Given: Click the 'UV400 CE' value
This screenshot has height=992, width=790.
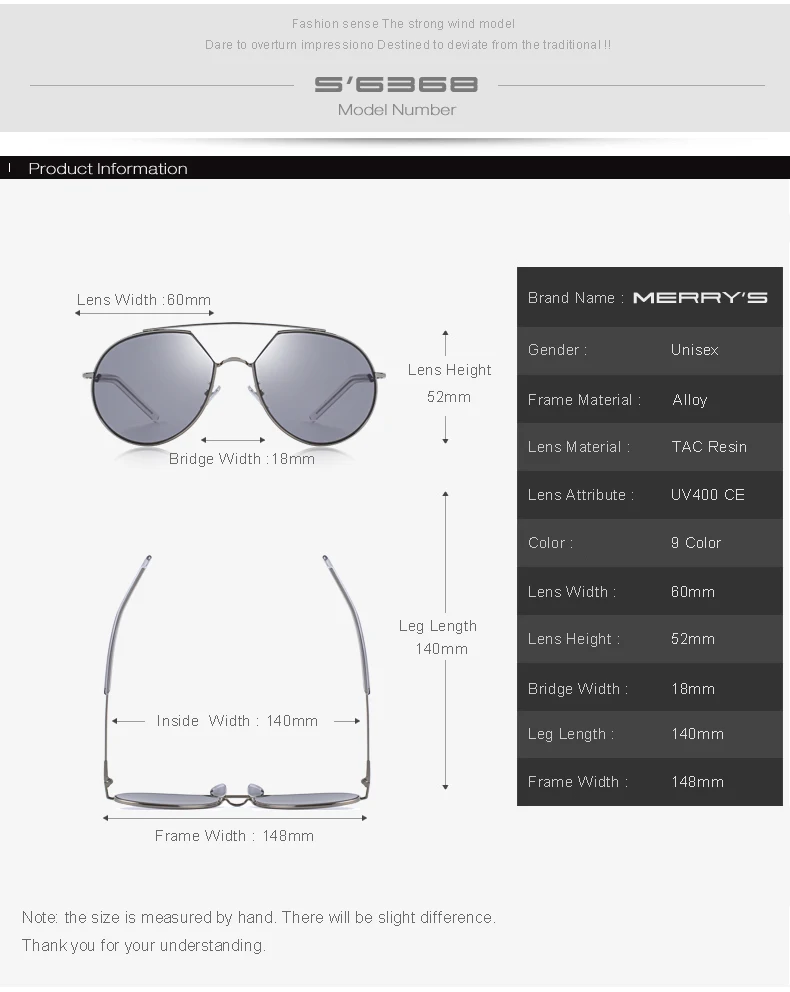Looking at the screenshot, I should coord(708,495).
